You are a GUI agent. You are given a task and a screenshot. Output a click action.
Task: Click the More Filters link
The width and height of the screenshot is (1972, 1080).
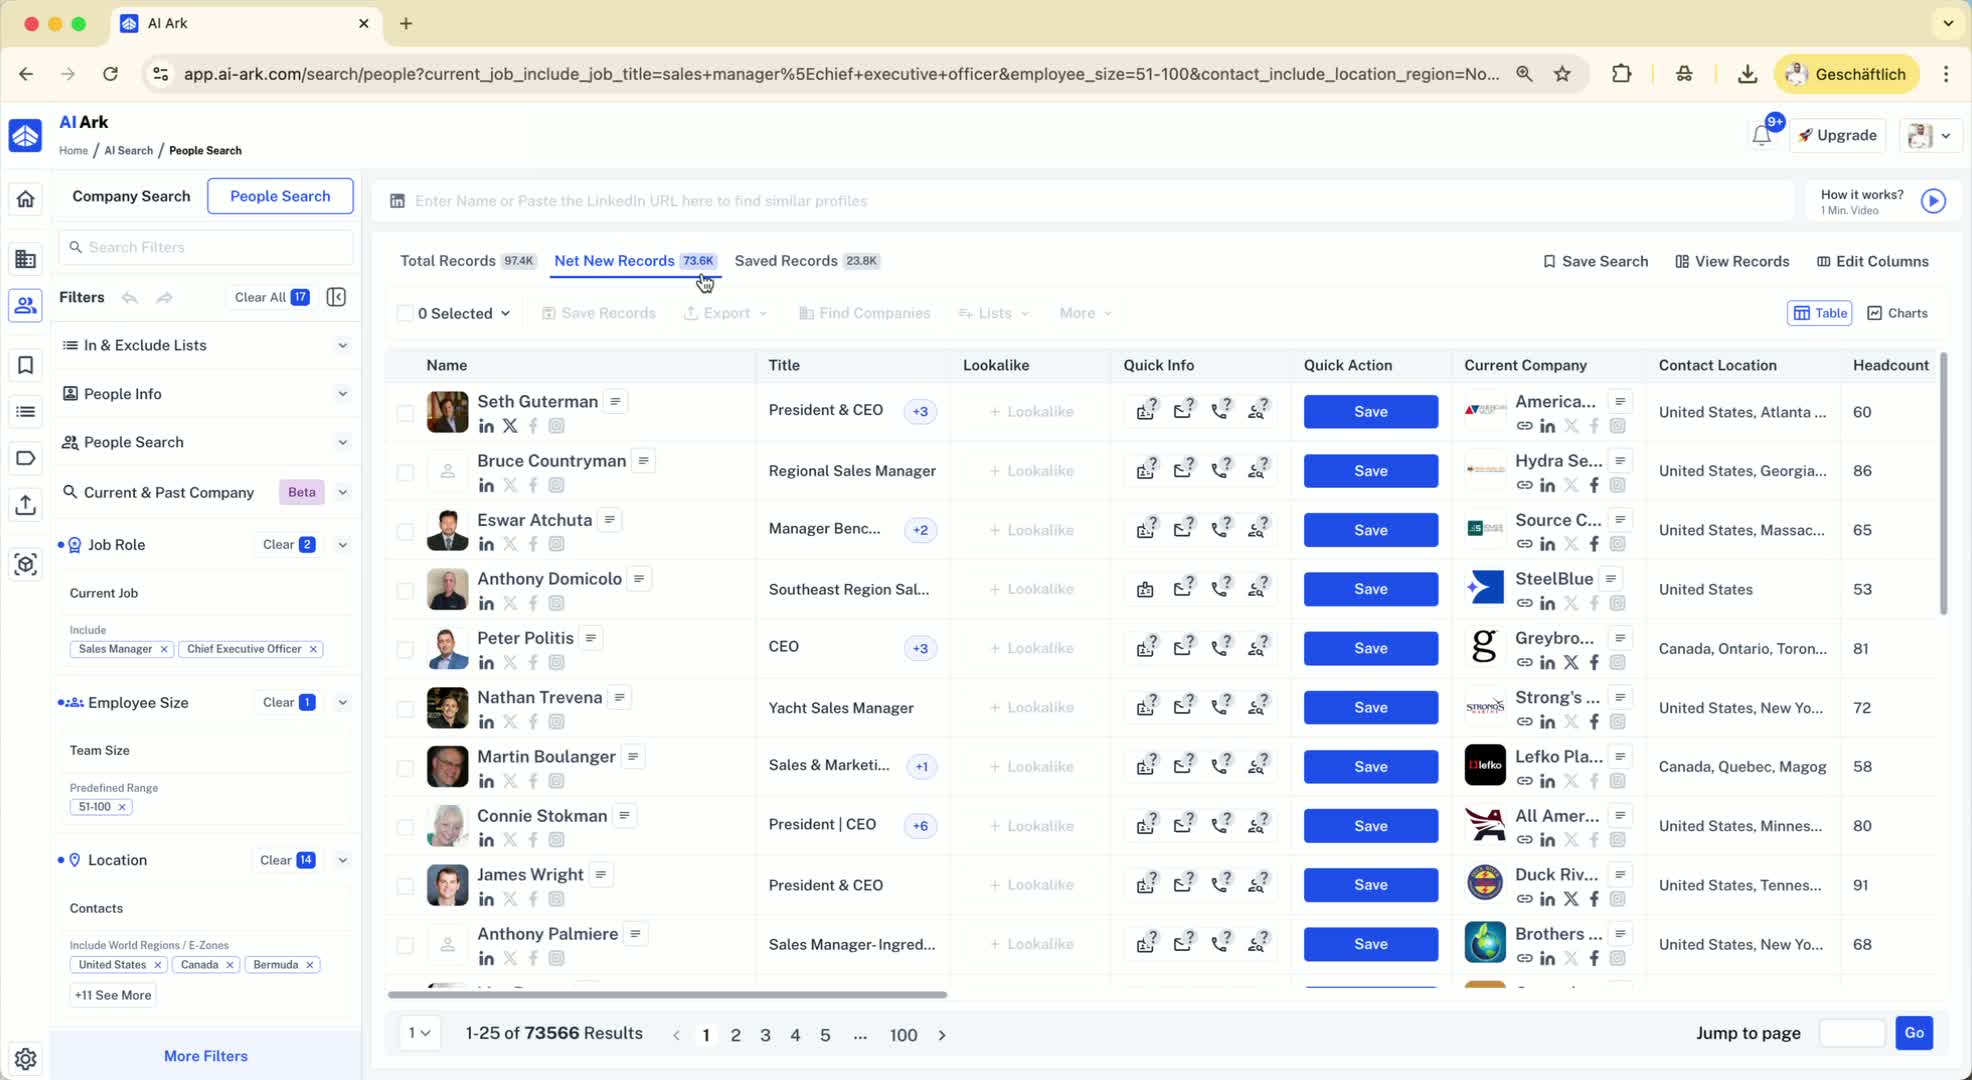[x=206, y=1056]
